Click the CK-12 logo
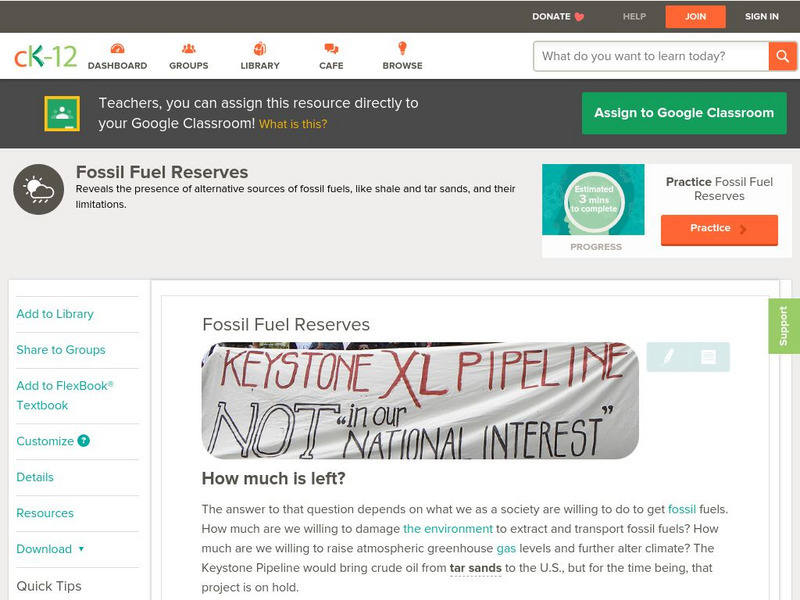Image resolution: width=800 pixels, height=600 pixels. [45, 56]
